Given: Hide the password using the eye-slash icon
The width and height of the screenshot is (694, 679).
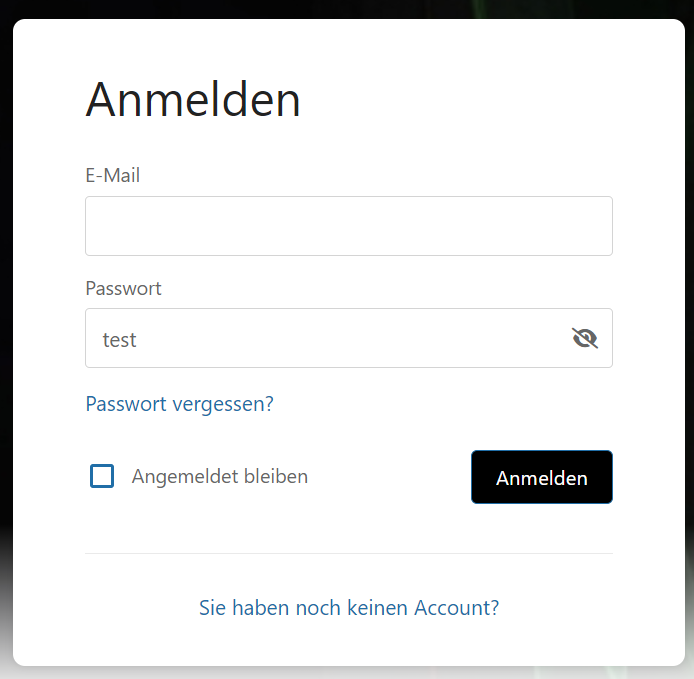Looking at the screenshot, I should 585,338.
